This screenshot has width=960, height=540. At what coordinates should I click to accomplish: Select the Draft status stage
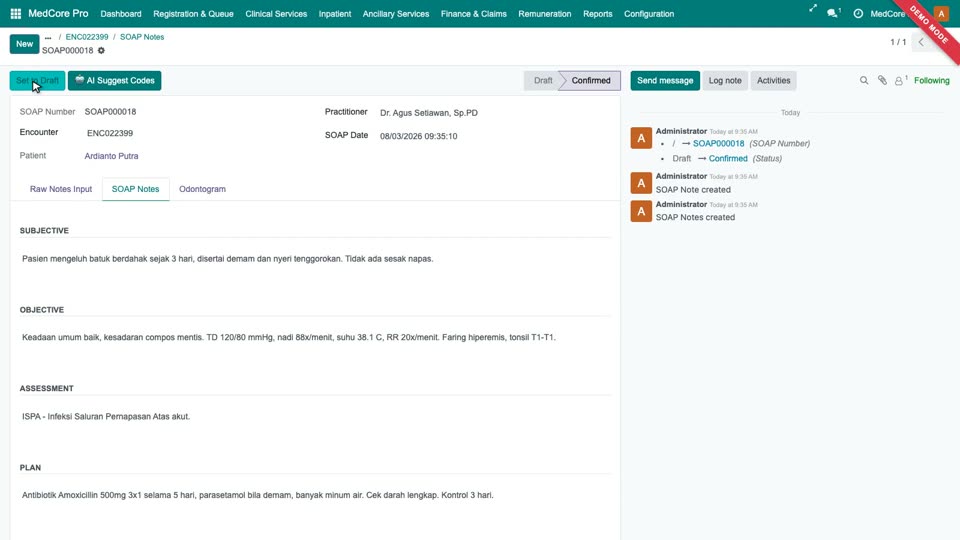point(542,80)
